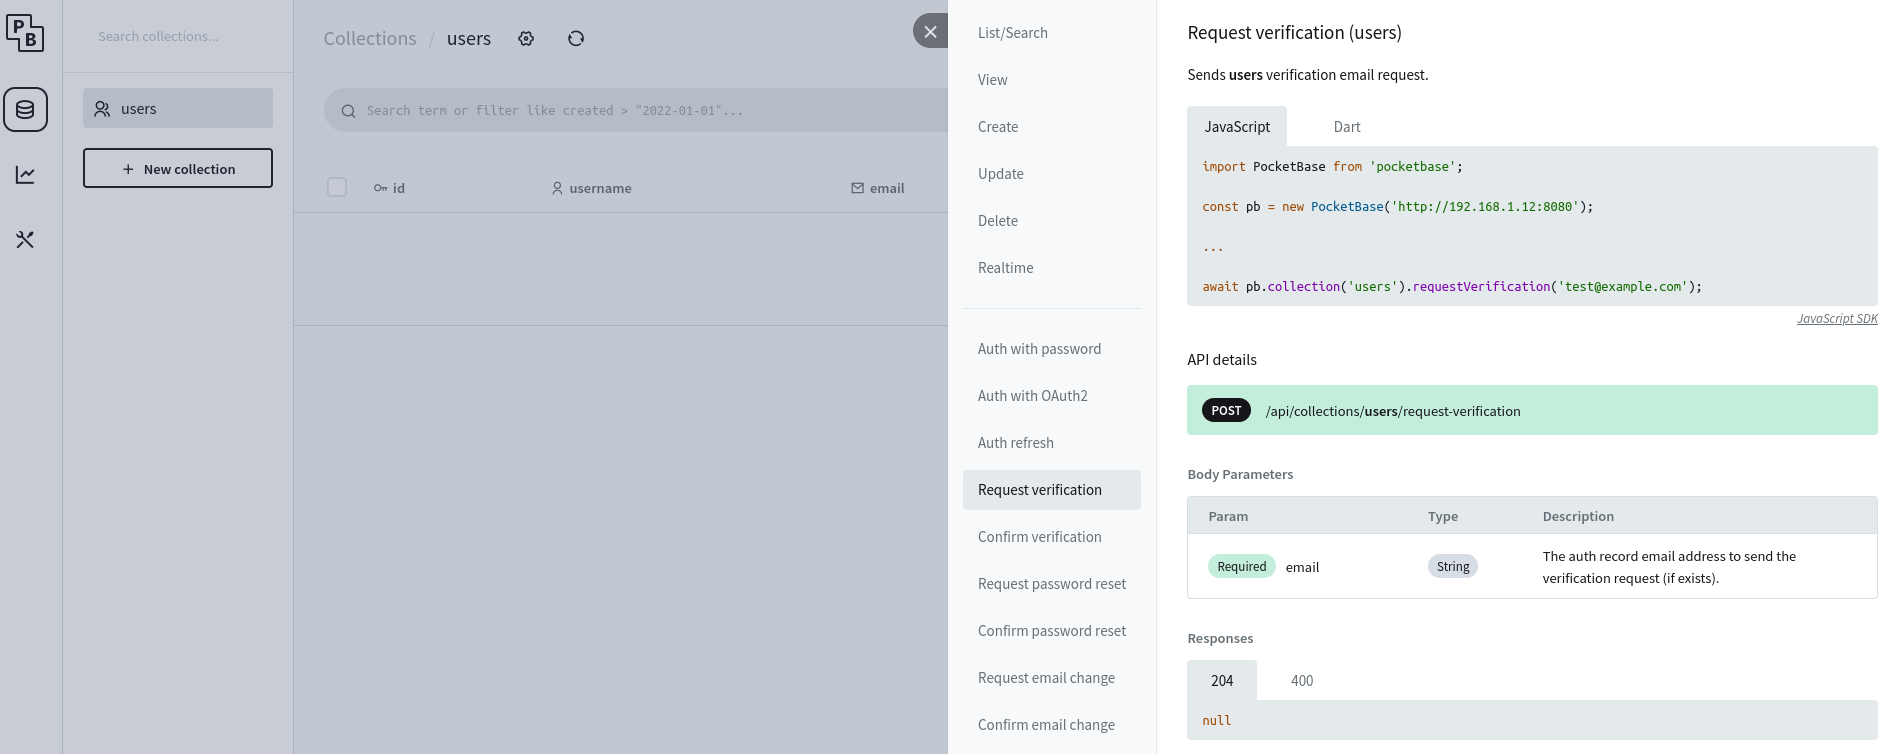This screenshot has height=754, width=1898.
Task: Sort records by username column header
Action: pyautogui.click(x=599, y=188)
